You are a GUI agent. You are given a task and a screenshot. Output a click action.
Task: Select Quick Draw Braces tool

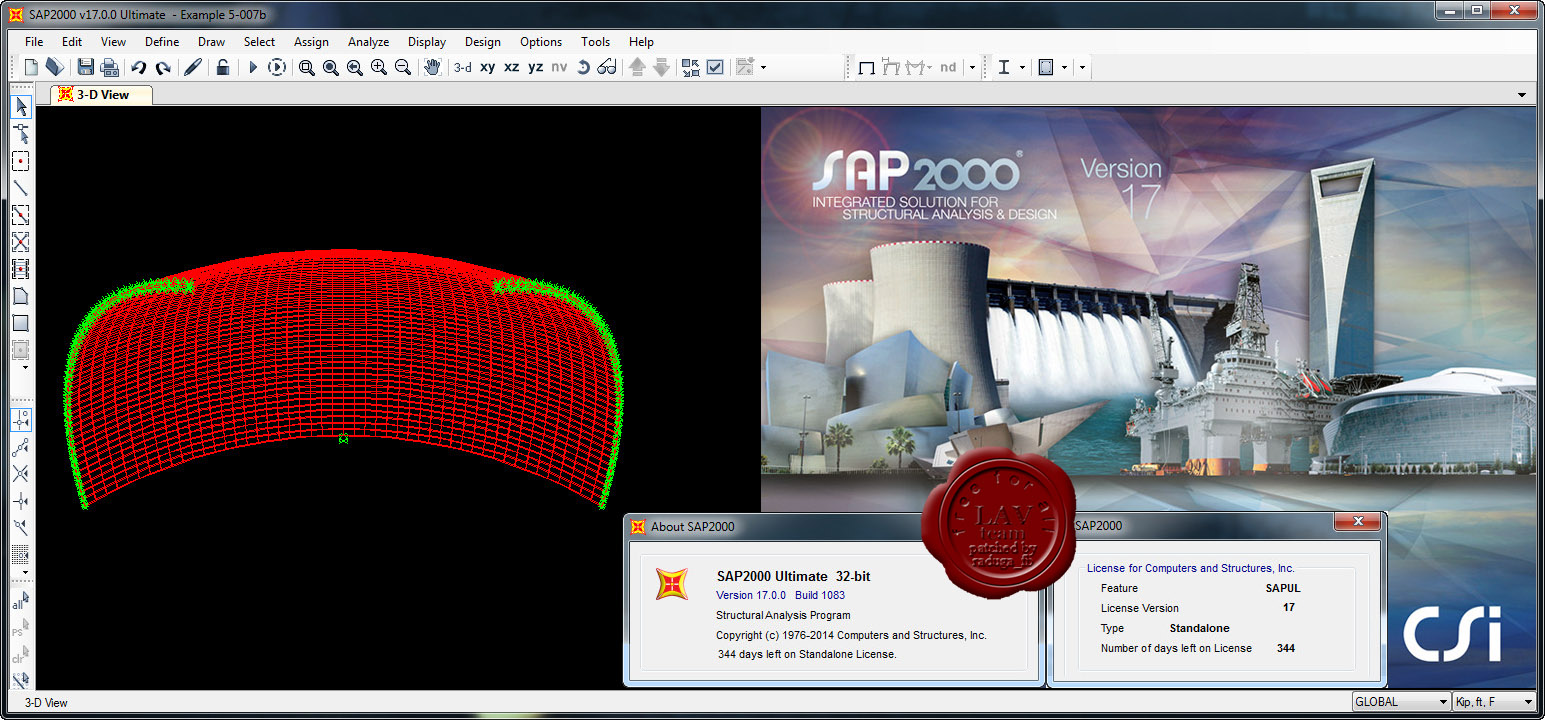[x=20, y=242]
